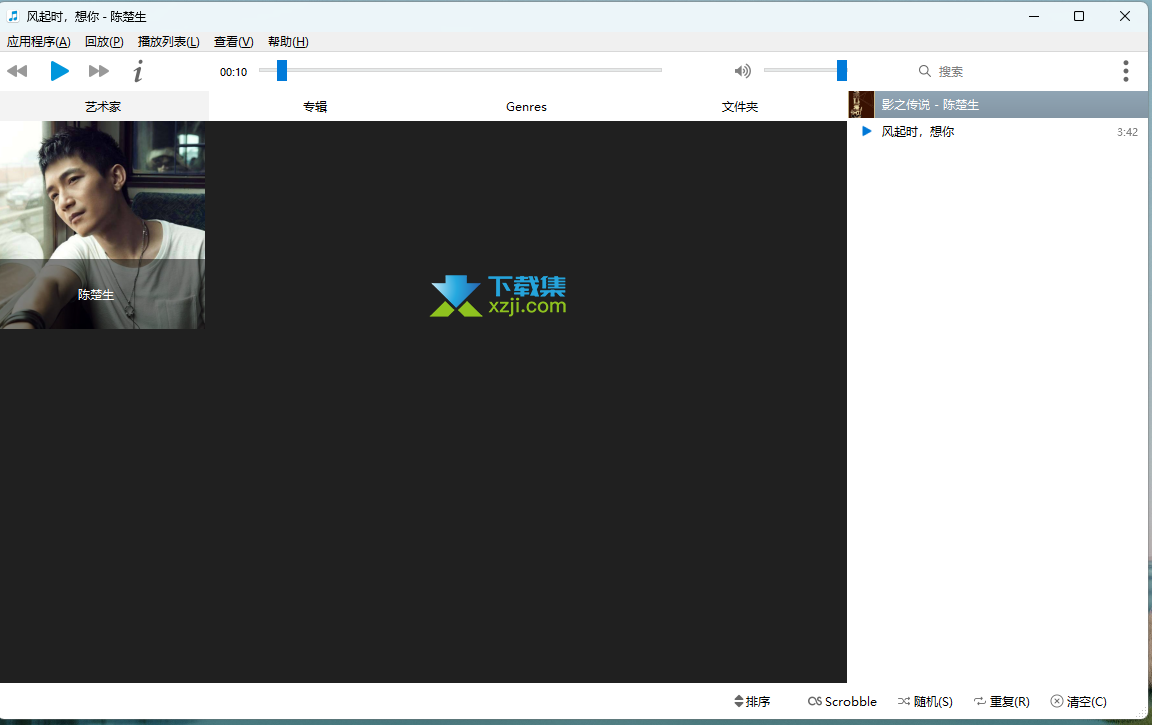Viewport: 1152px width, 725px height.
Task: Adjust the playback seek slider handle
Action: coord(281,71)
